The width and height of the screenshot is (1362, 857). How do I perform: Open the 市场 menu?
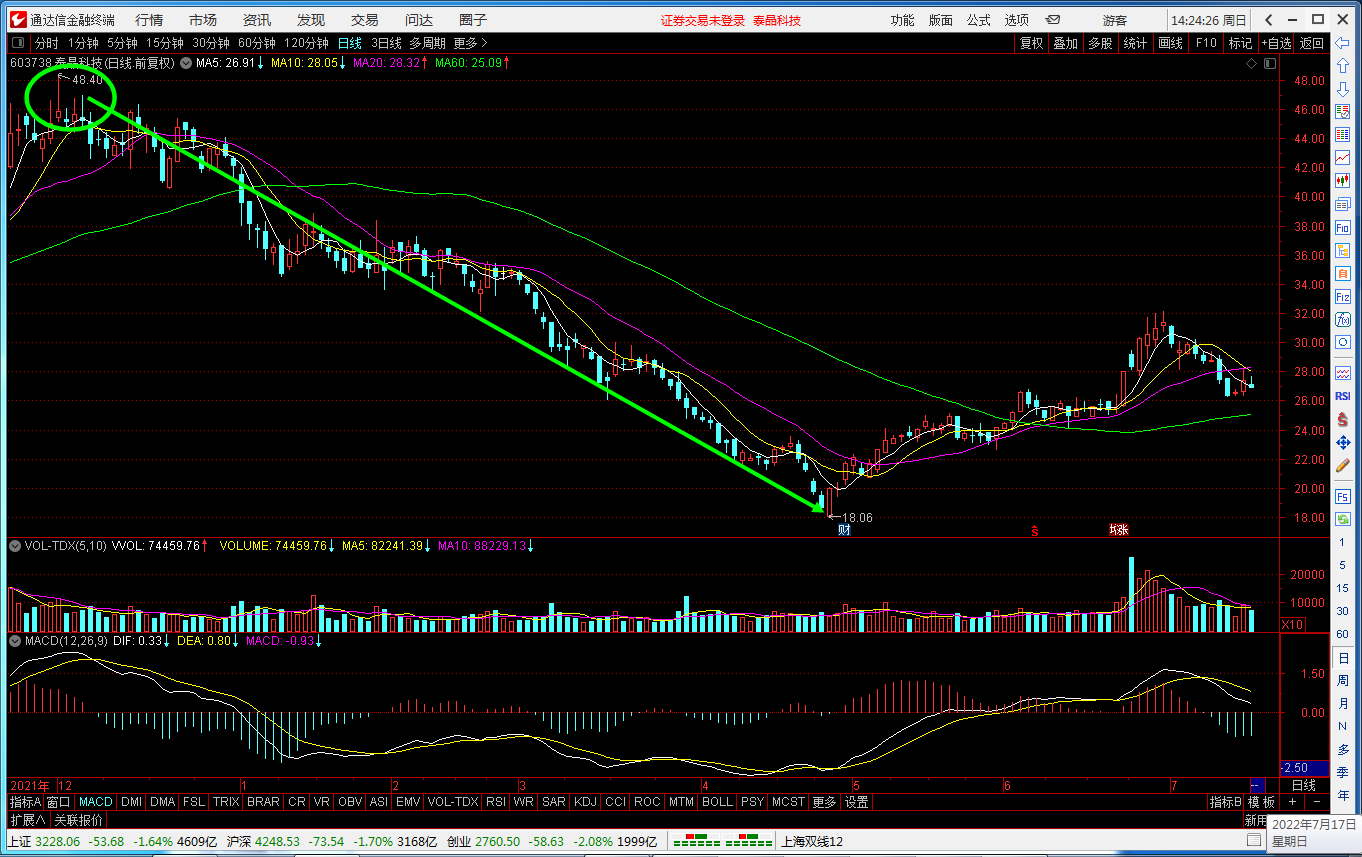click(x=203, y=20)
